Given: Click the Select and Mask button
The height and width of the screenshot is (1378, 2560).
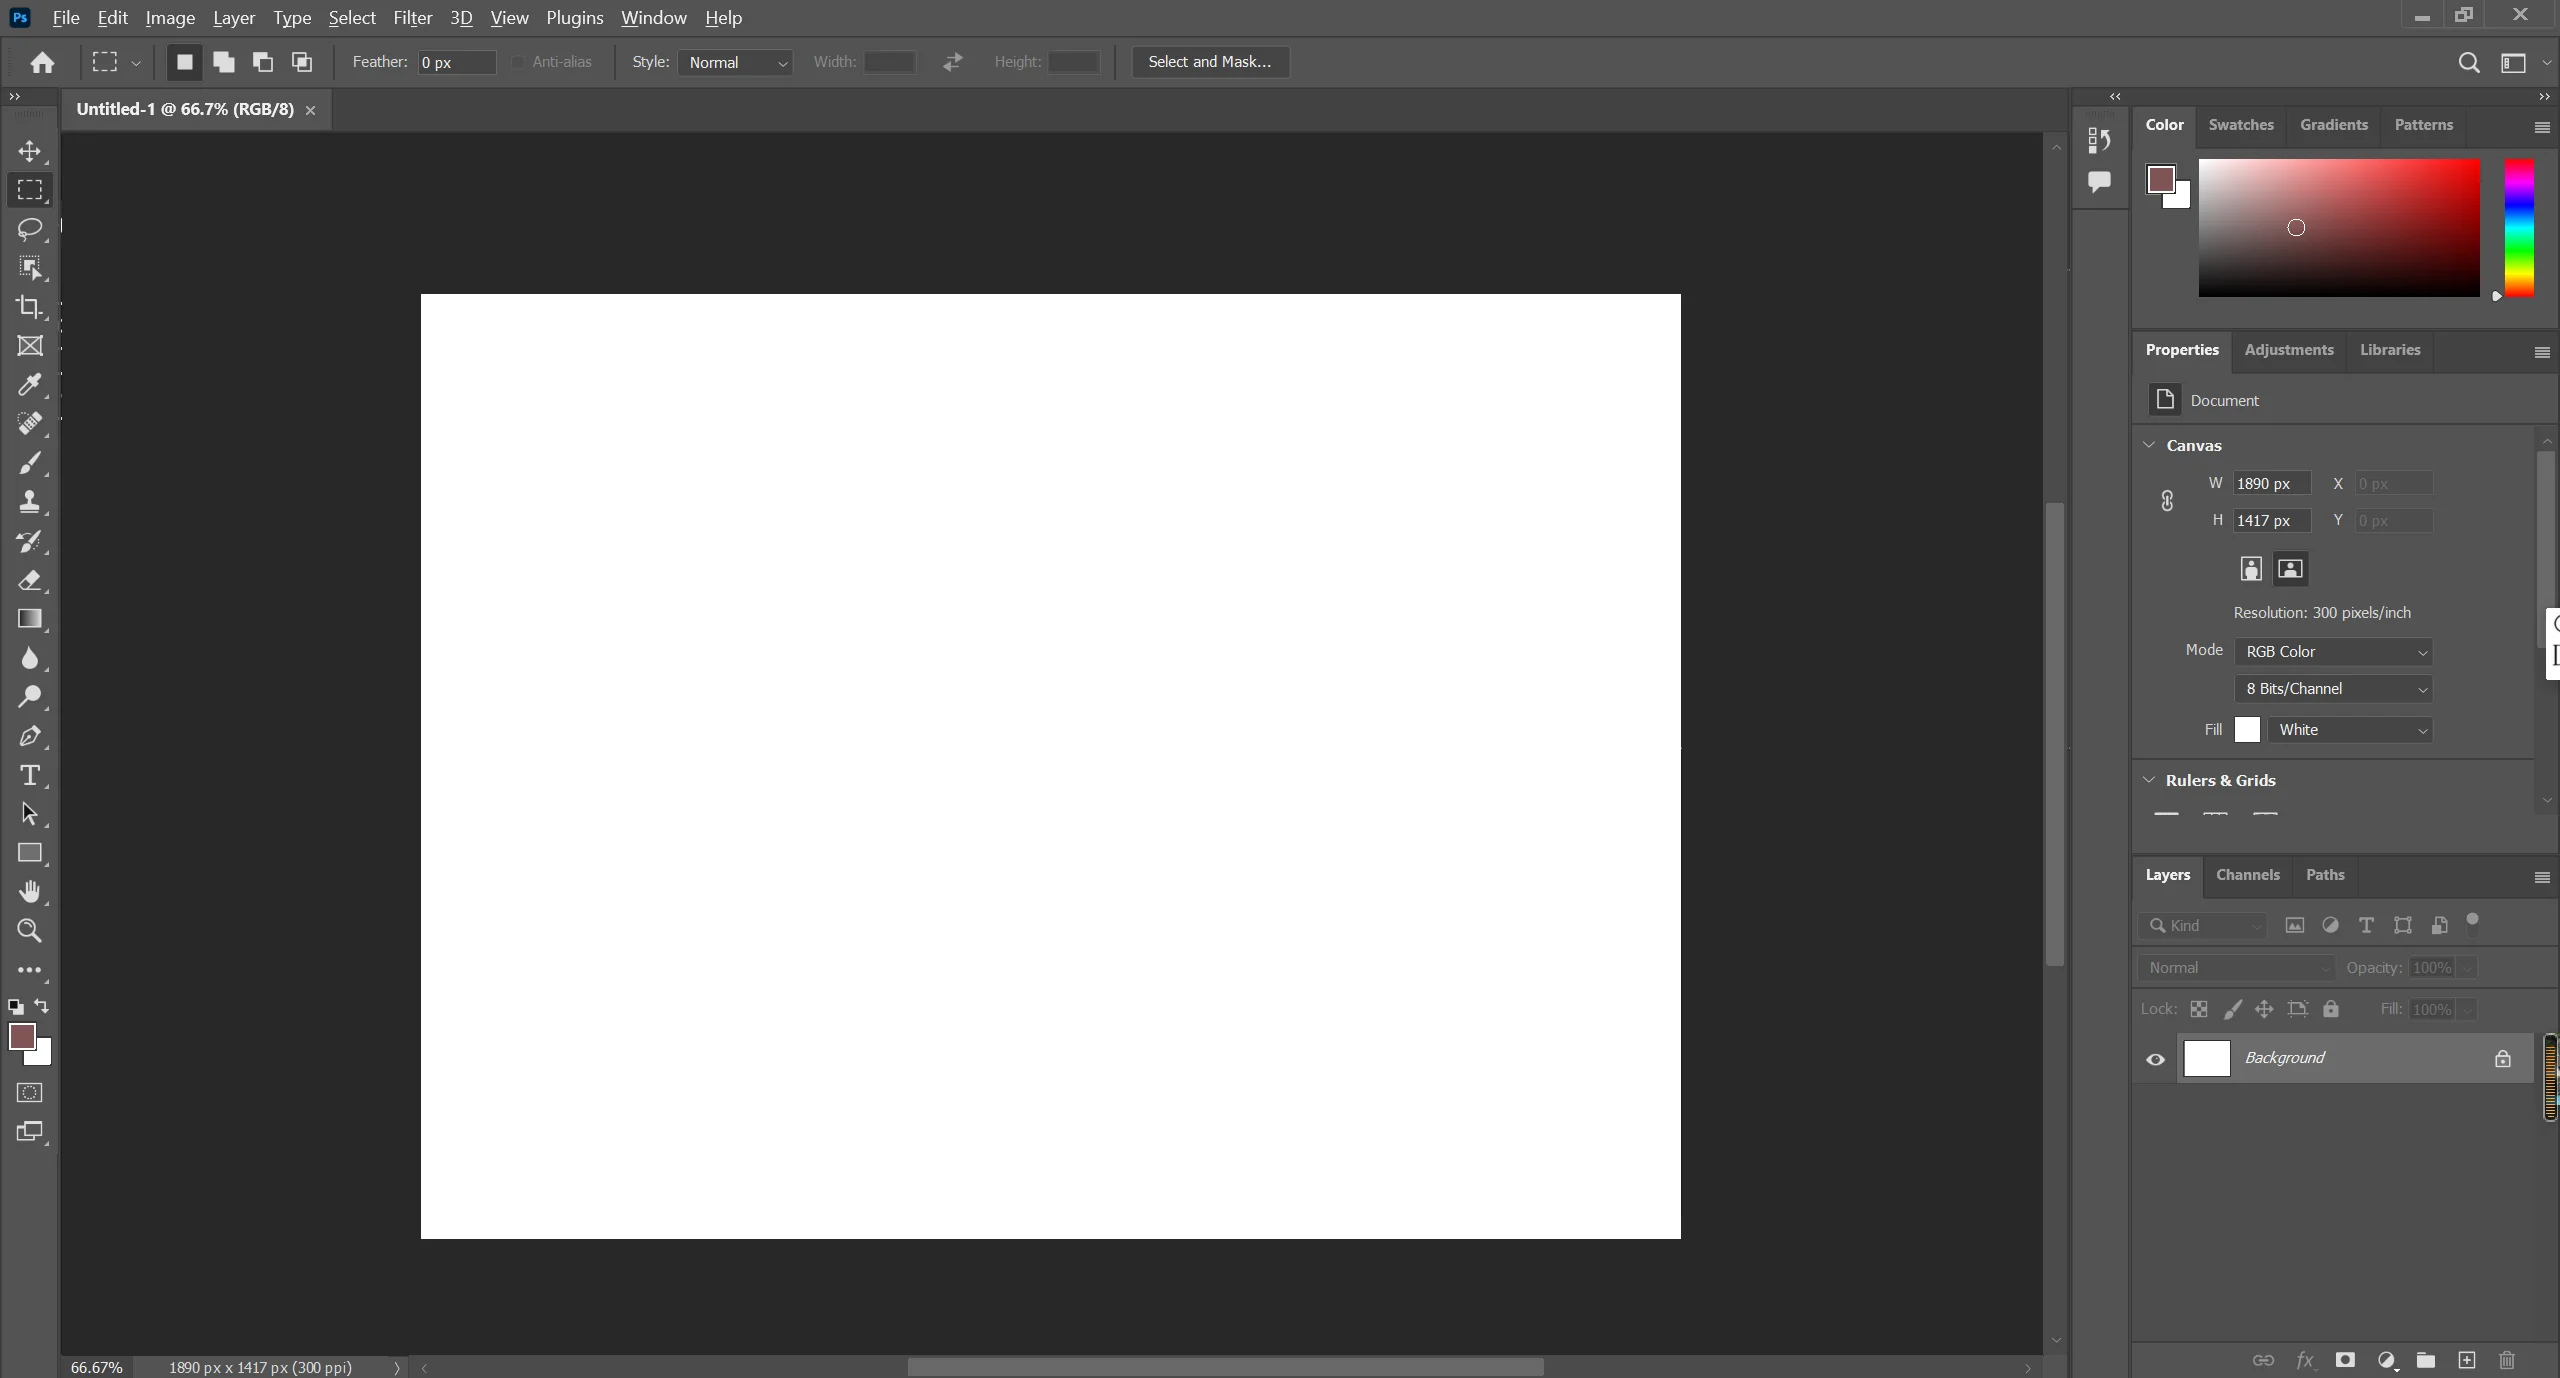Looking at the screenshot, I should click(x=1209, y=62).
